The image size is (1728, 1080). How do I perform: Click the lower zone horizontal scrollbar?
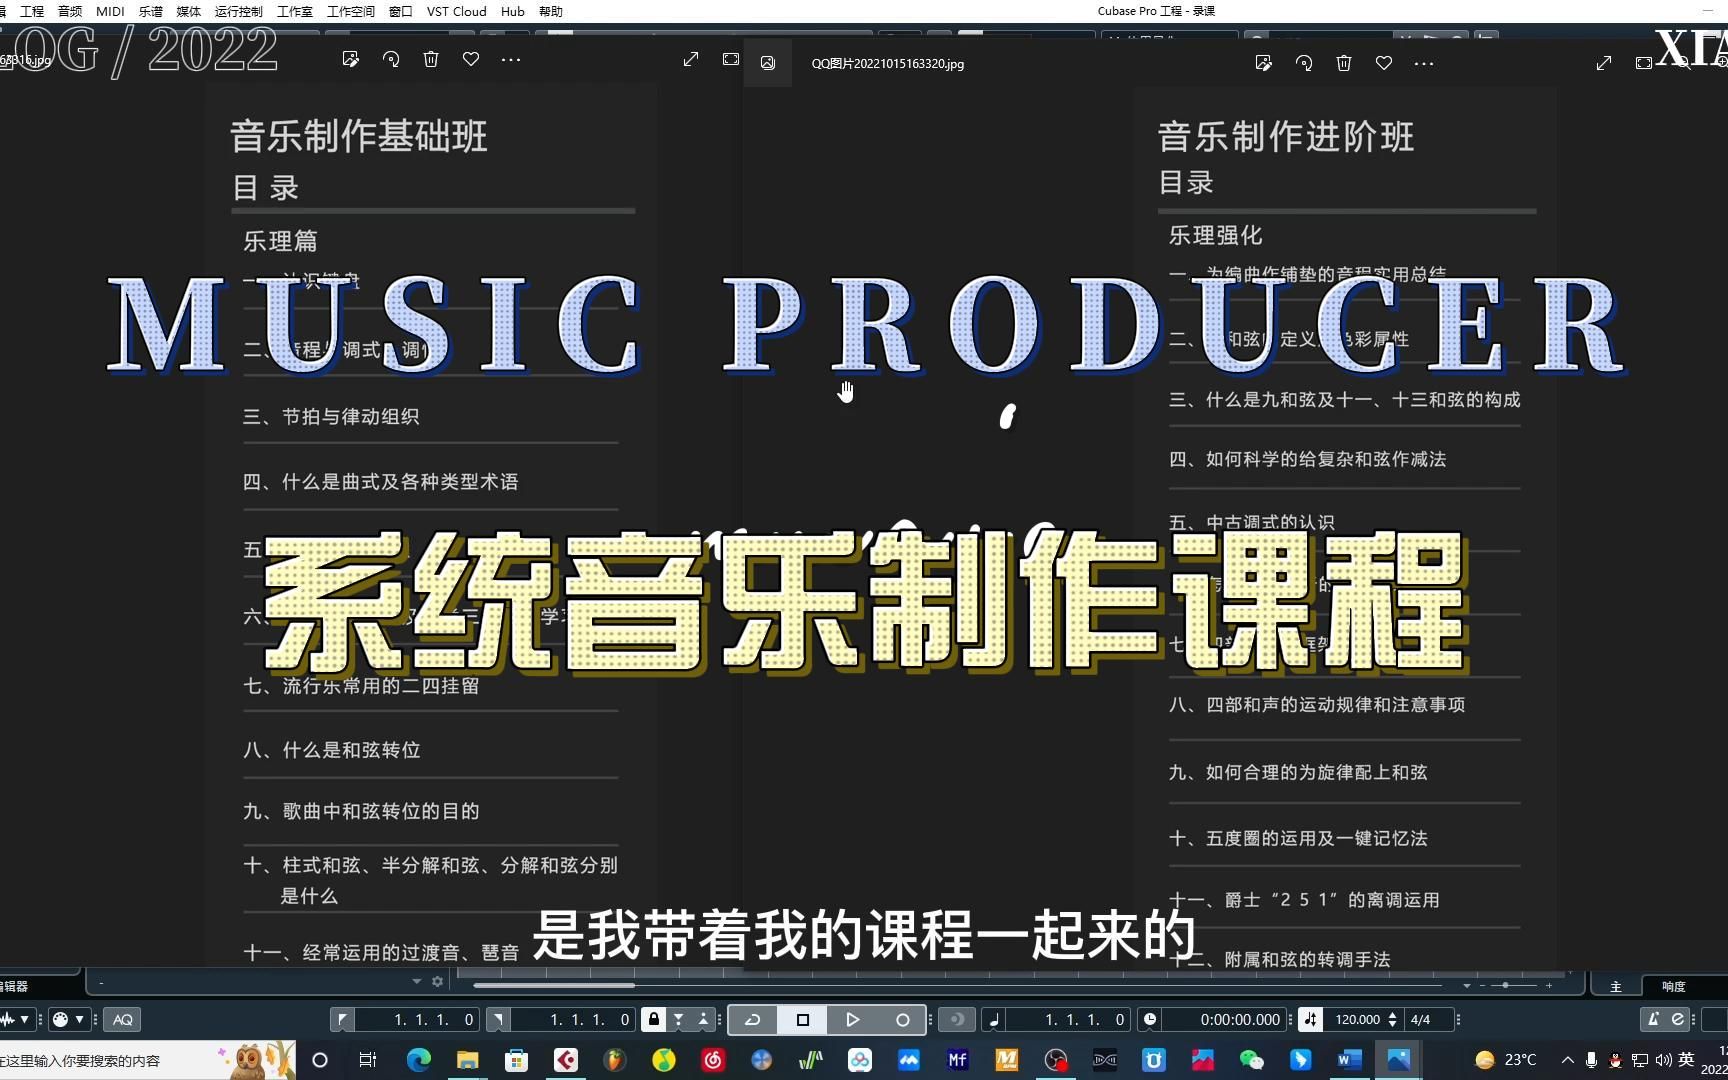tap(553, 985)
